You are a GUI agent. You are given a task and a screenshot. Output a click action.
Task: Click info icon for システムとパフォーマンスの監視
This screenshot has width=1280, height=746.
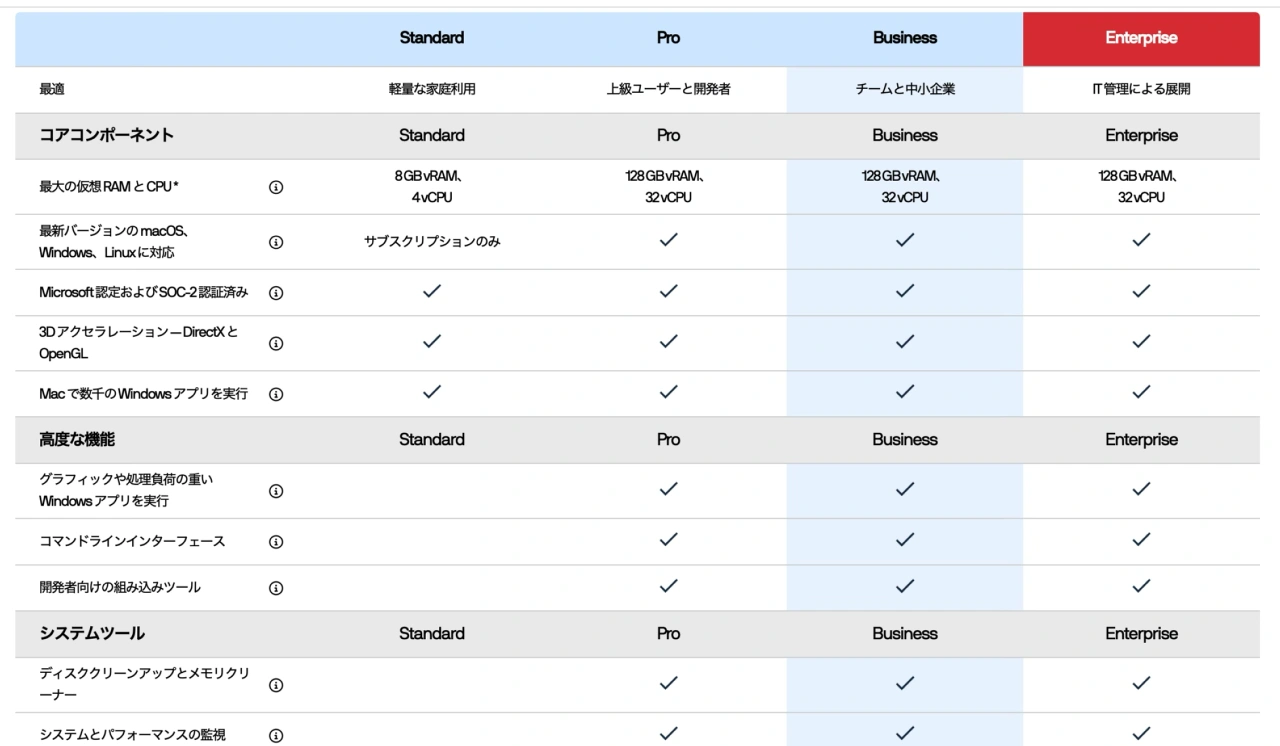click(276, 736)
